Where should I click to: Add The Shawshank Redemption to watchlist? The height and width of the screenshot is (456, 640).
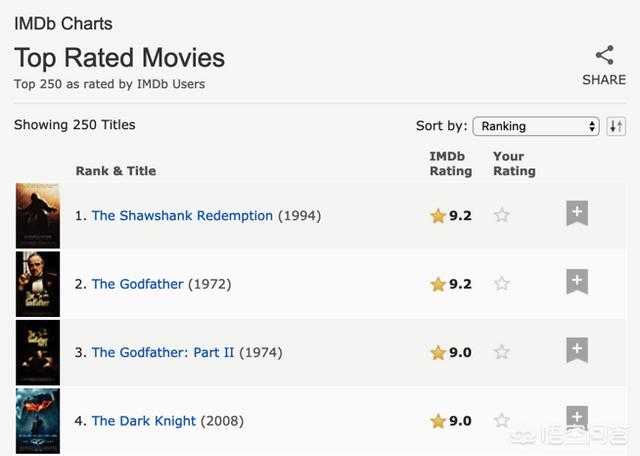577,214
